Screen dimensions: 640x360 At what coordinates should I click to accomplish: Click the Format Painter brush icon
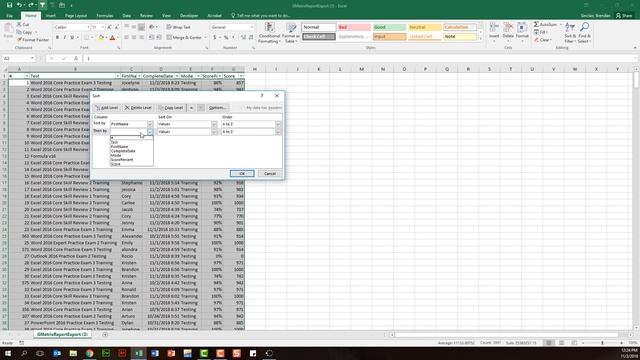[x=20, y=40]
